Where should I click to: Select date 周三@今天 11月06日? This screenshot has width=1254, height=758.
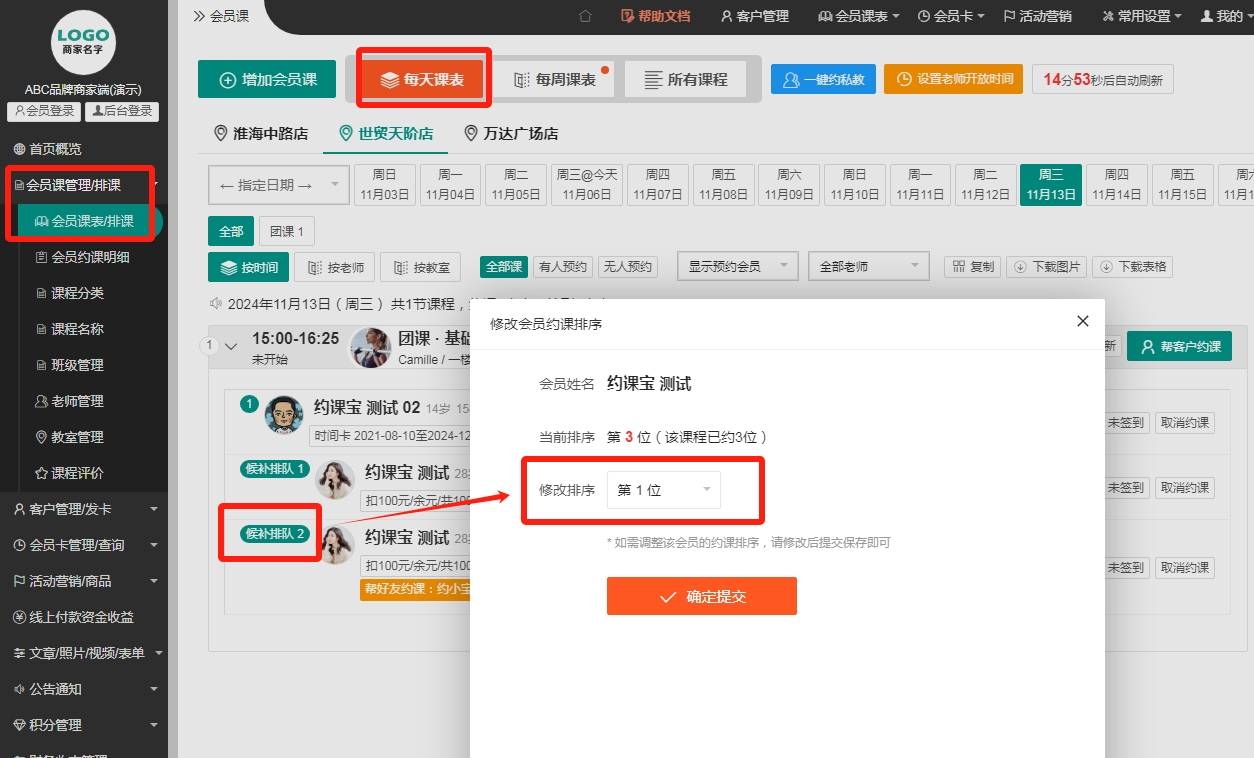coord(587,185)
